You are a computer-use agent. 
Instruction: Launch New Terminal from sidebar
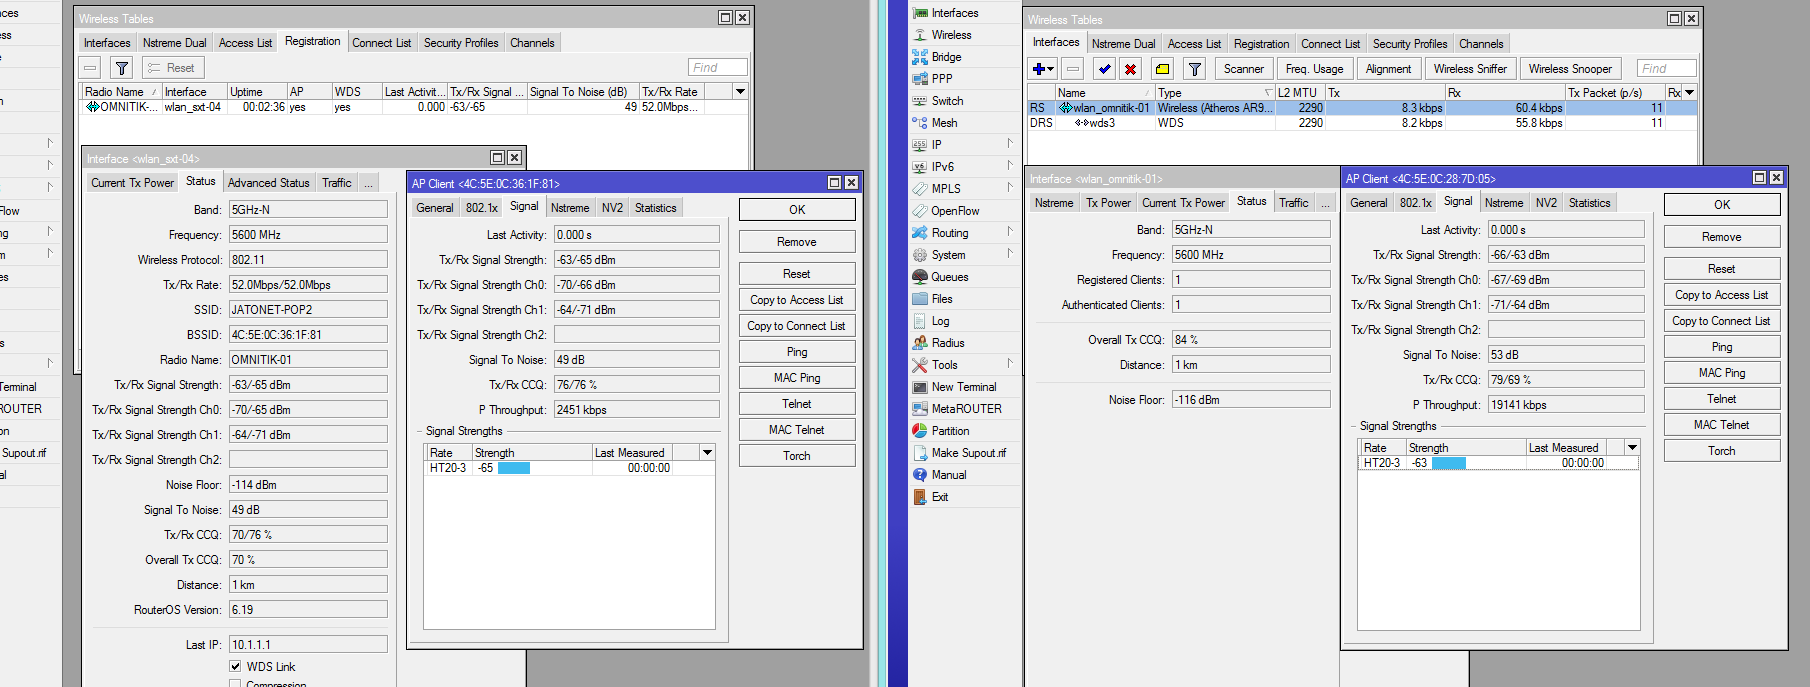point(964,387)
